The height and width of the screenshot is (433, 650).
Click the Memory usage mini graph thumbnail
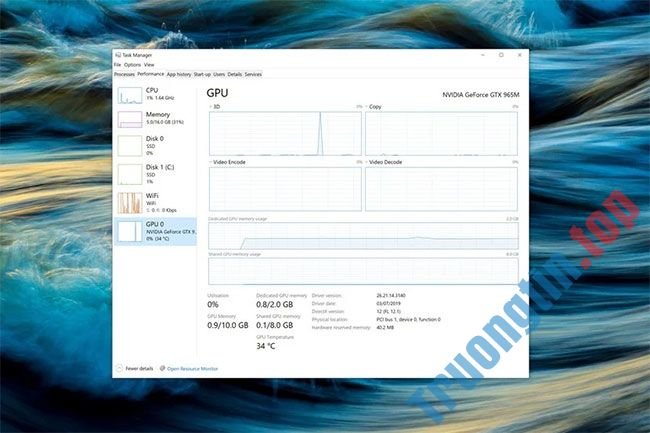pyautogui.click(x=130, y=119)
